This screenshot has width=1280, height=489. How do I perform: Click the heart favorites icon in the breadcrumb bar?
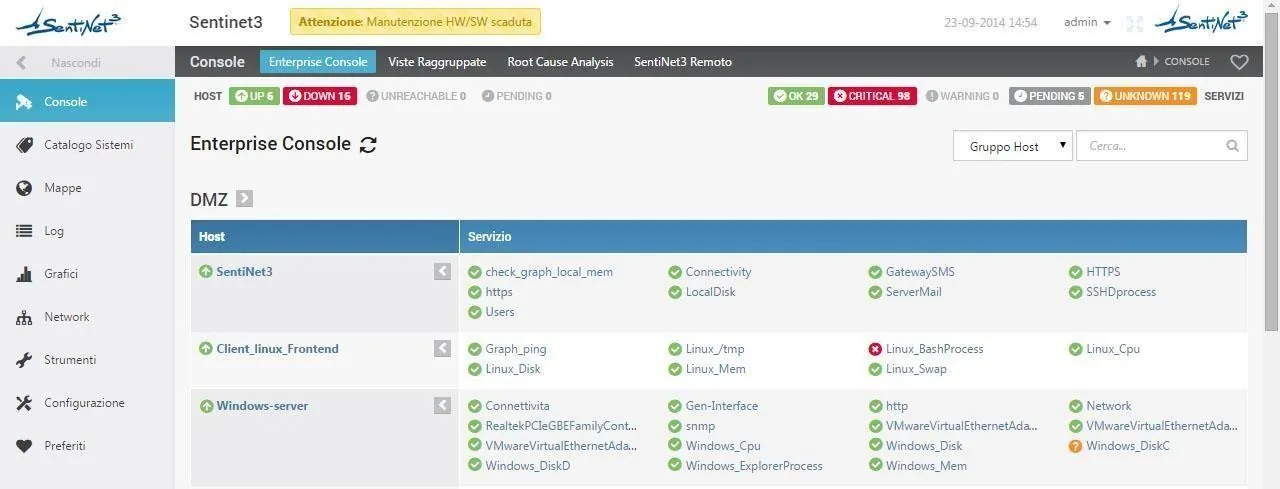click(x=1239, y=62)
